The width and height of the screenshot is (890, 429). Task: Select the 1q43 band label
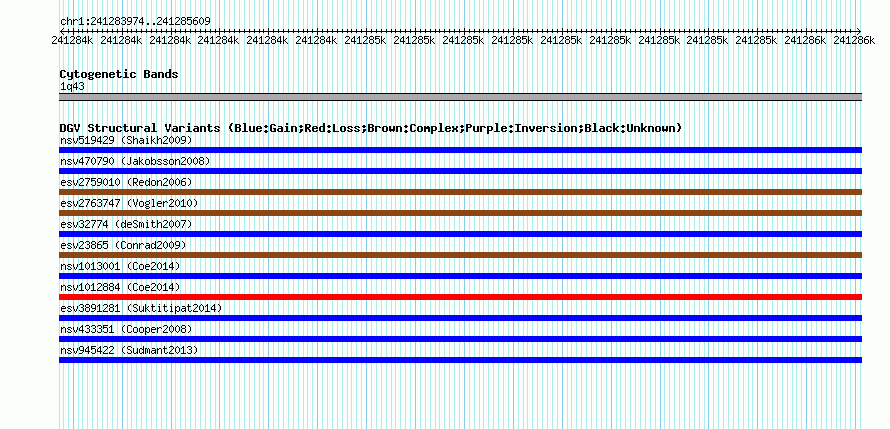pos(72,86)
